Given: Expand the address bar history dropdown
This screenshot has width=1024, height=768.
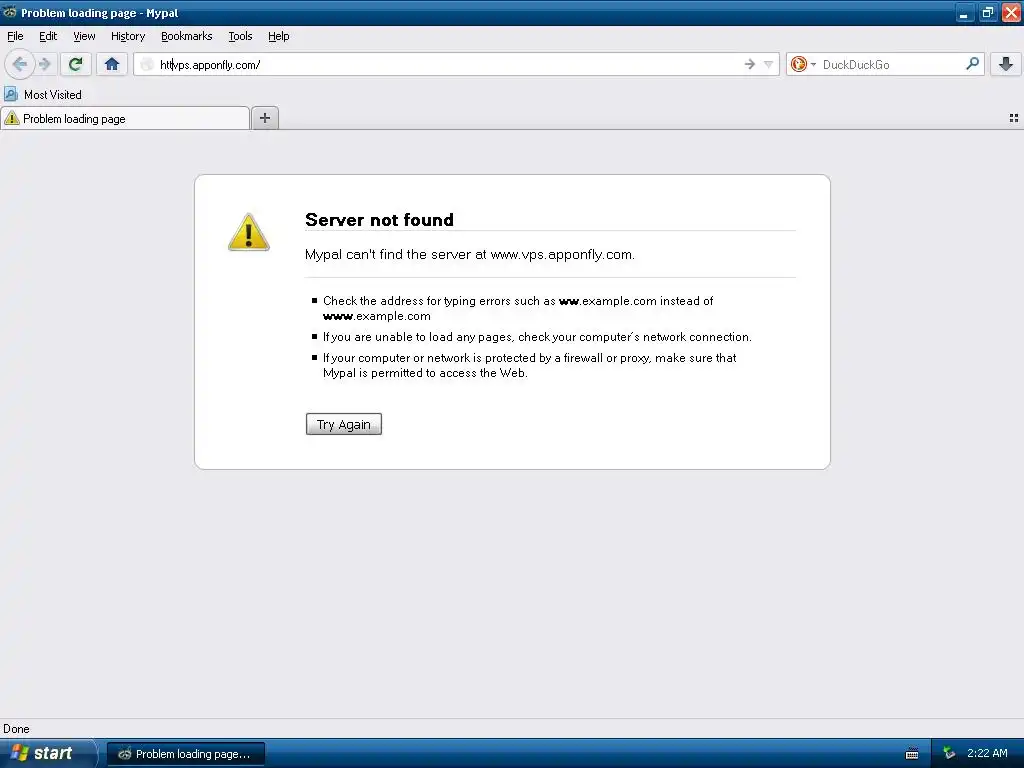Looking at the screenshot, I should [x=769, y=64].
